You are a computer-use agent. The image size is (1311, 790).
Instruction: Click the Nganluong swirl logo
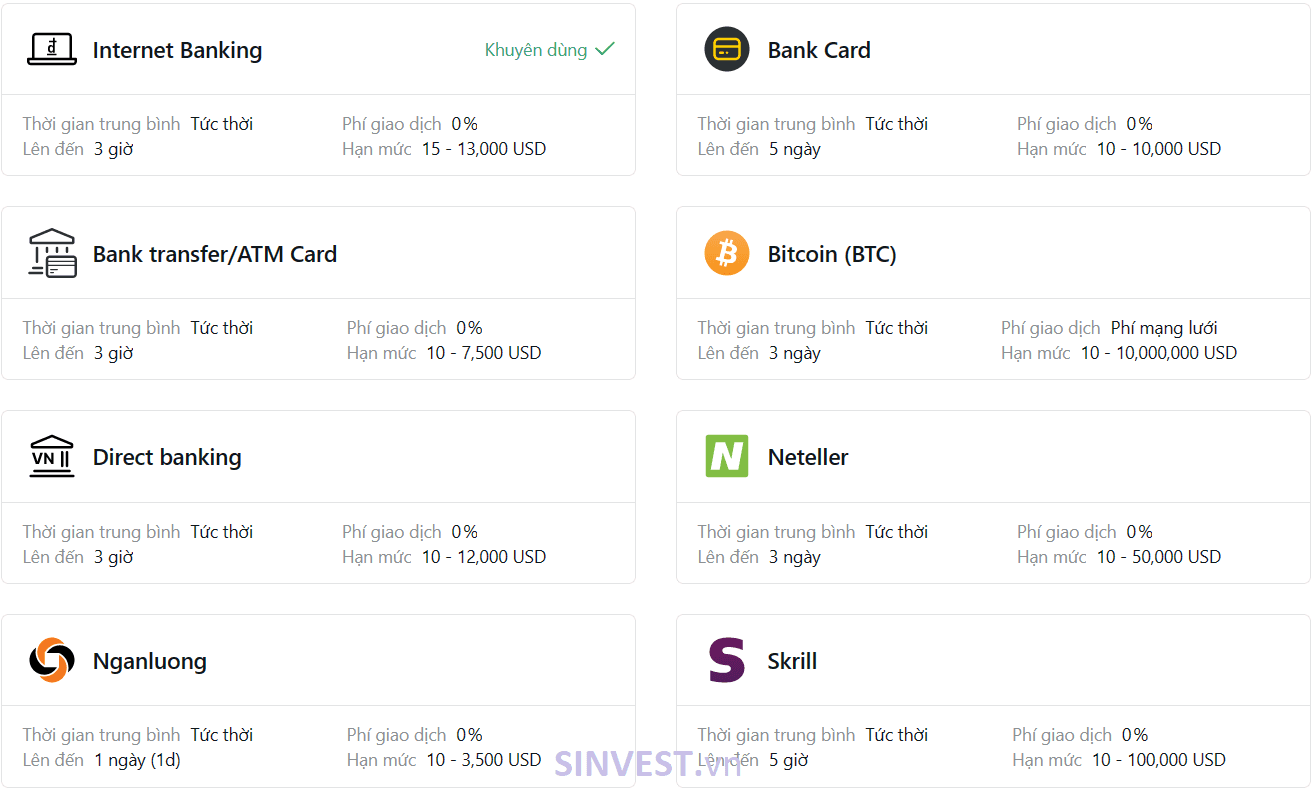[x=52, y=660]
